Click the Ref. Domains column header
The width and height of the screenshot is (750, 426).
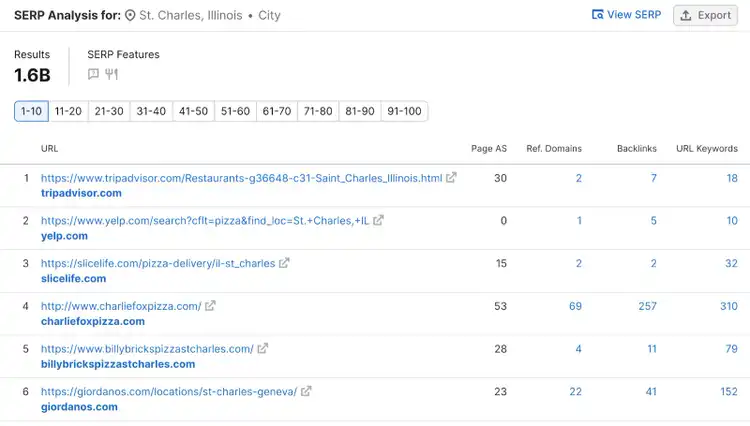coord(554,149)
